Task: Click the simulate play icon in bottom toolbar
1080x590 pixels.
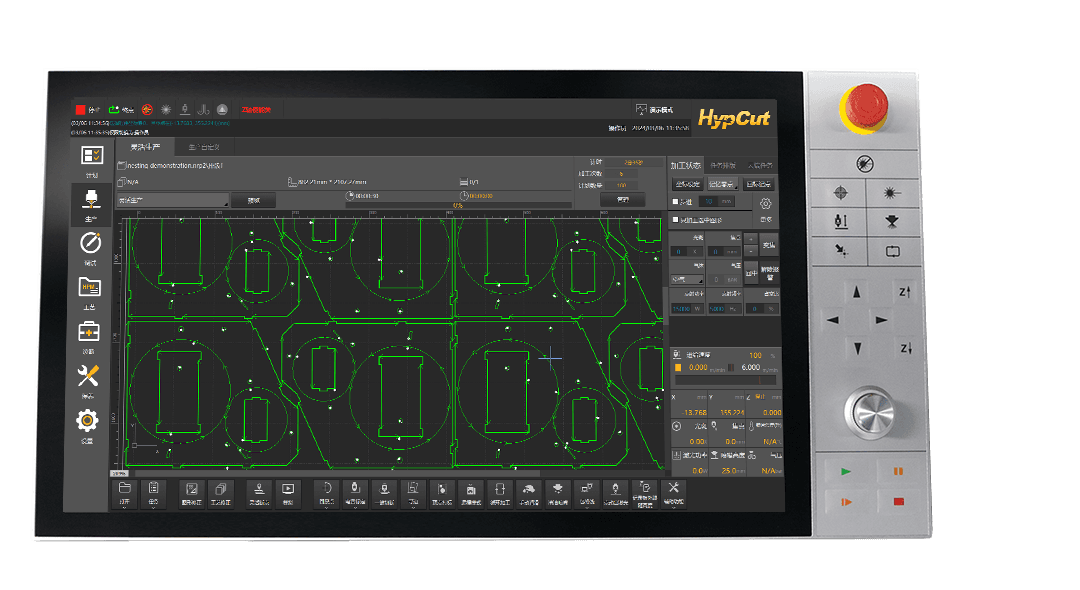Action: 288,488
